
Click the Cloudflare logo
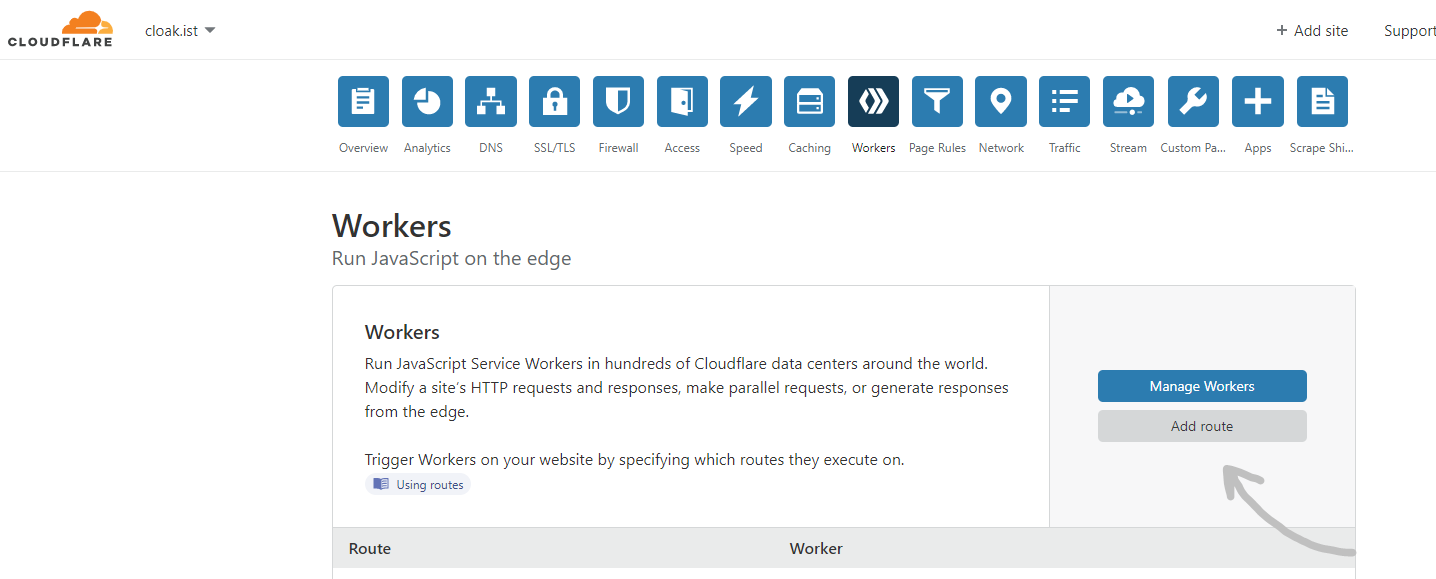[x=60, y=30]
